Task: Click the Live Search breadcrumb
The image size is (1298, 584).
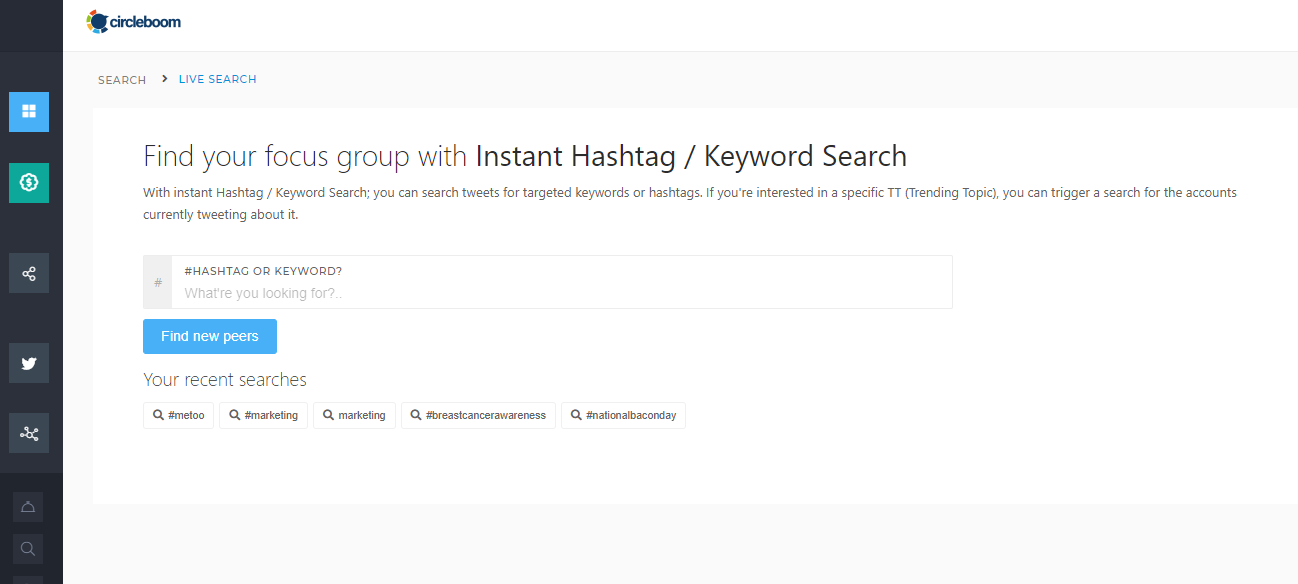Action: tap(218, 80)
